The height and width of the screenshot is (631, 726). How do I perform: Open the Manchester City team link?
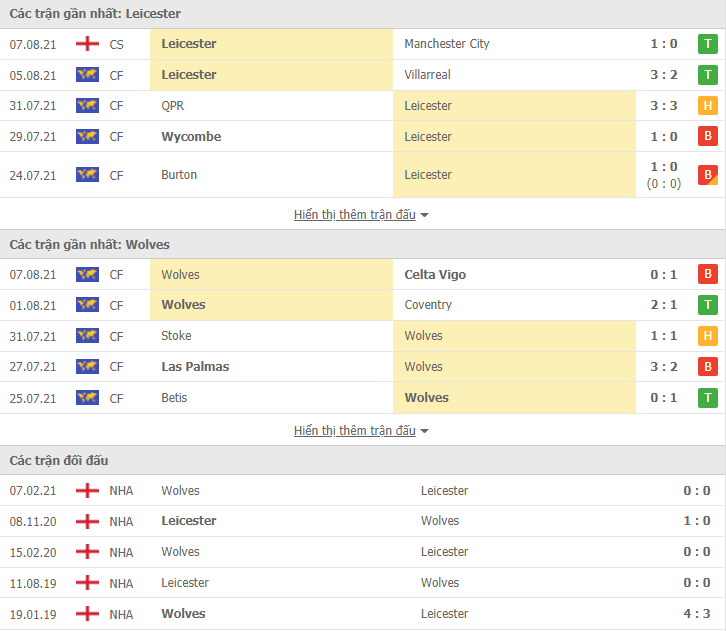[x=447, y=44]
